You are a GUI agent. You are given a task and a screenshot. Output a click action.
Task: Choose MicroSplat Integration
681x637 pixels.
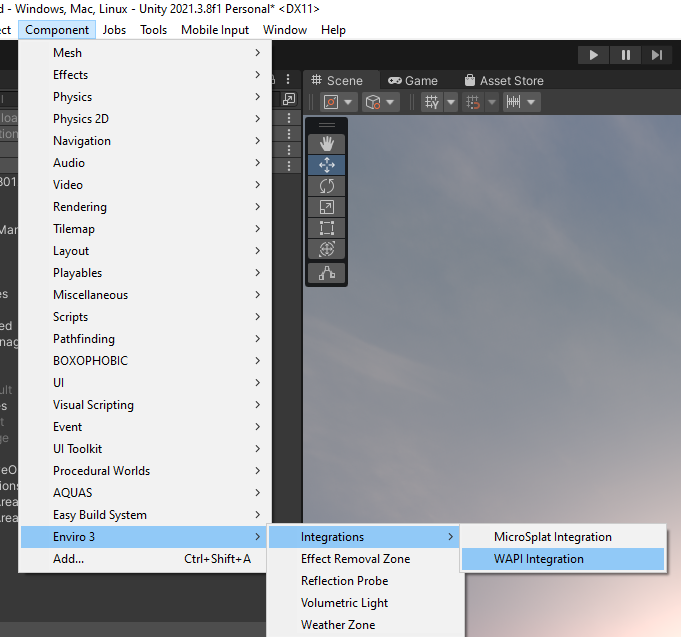click(x=563, y=537)
